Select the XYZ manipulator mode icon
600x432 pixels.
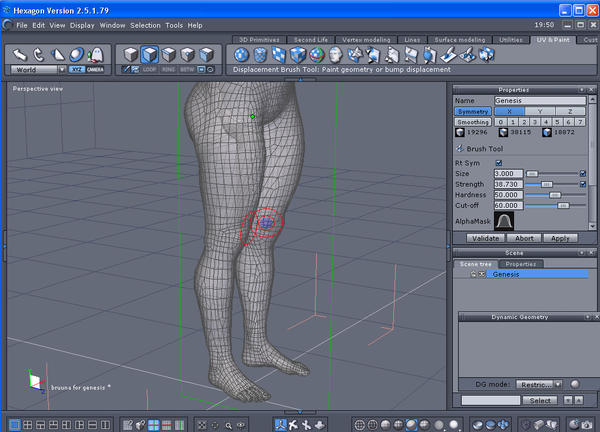click(x=75, y=70)
